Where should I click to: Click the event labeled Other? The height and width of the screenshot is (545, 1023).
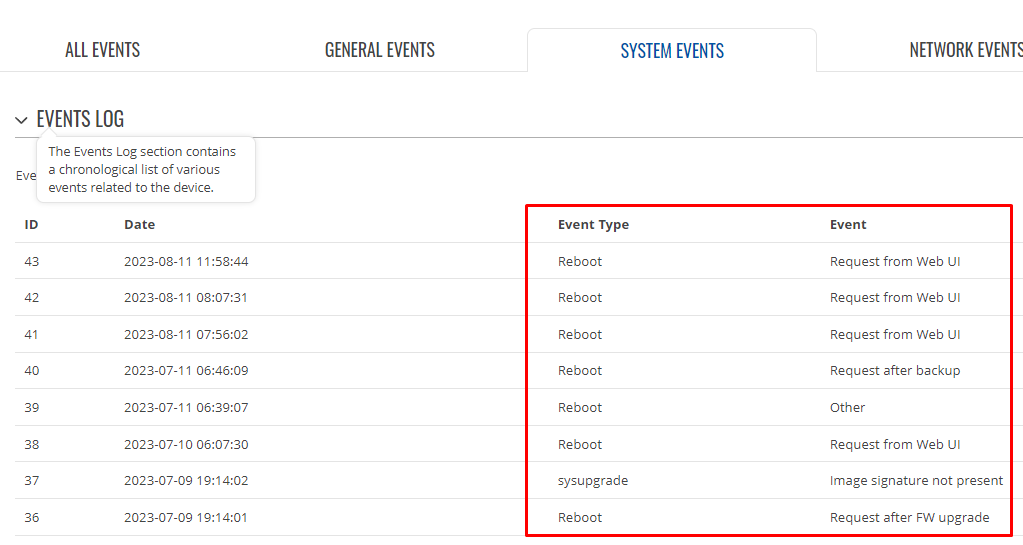847,407
